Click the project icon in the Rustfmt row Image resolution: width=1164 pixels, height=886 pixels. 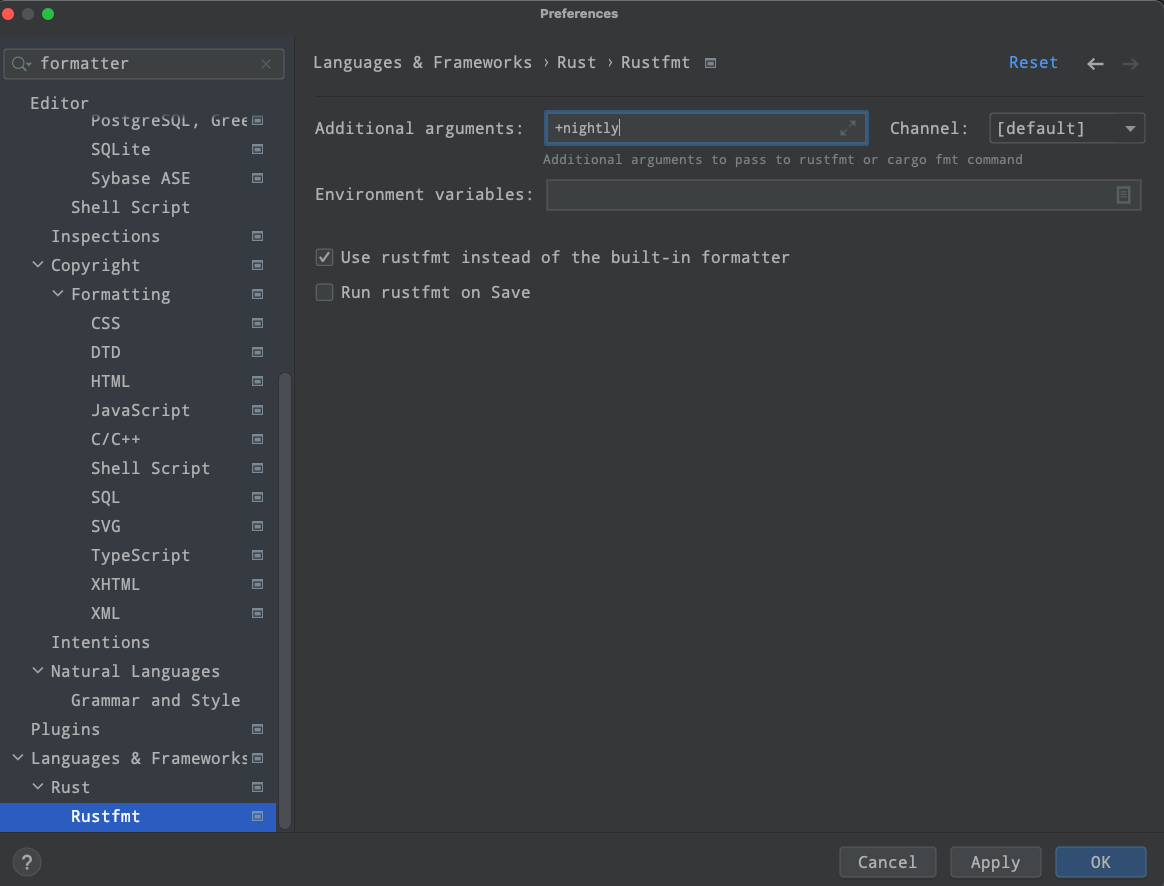[258, 816]
